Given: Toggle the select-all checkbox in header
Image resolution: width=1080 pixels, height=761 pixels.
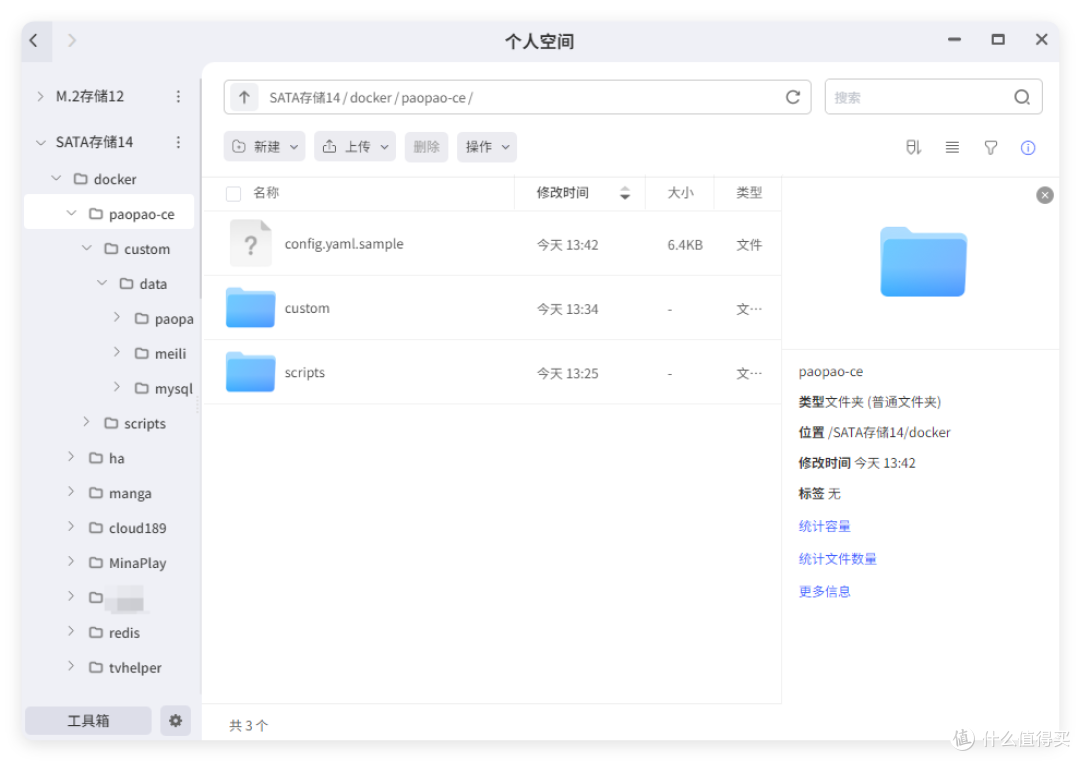Looking at the screenshot, I should (x=233, y=194).
